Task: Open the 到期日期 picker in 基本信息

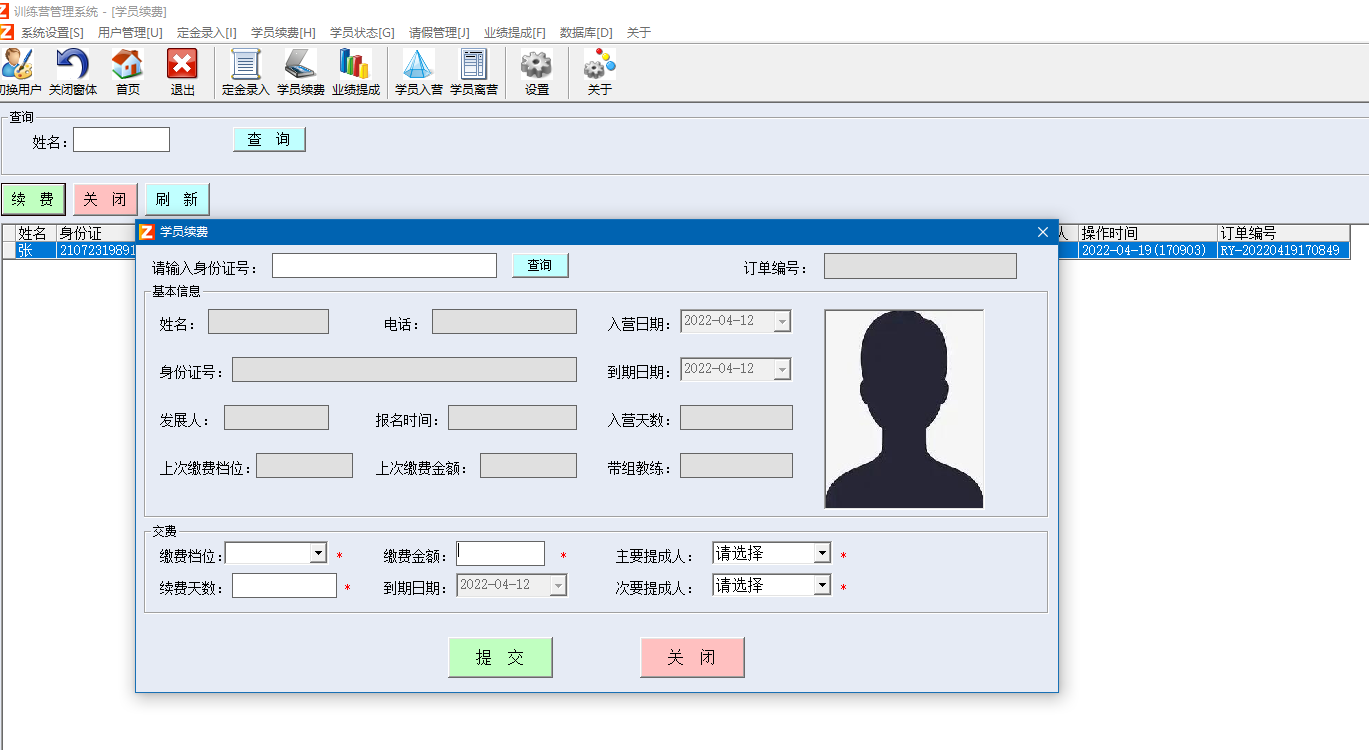Action: [782, 369]
